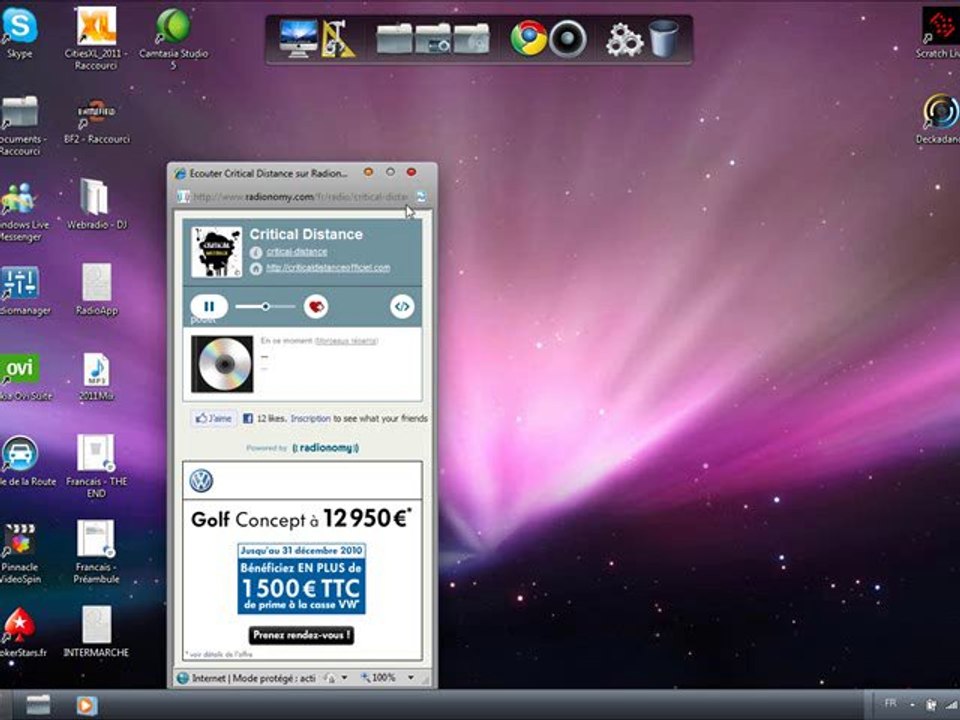Click the Prenez rendez-vous ad button

(x=301, y=635)
